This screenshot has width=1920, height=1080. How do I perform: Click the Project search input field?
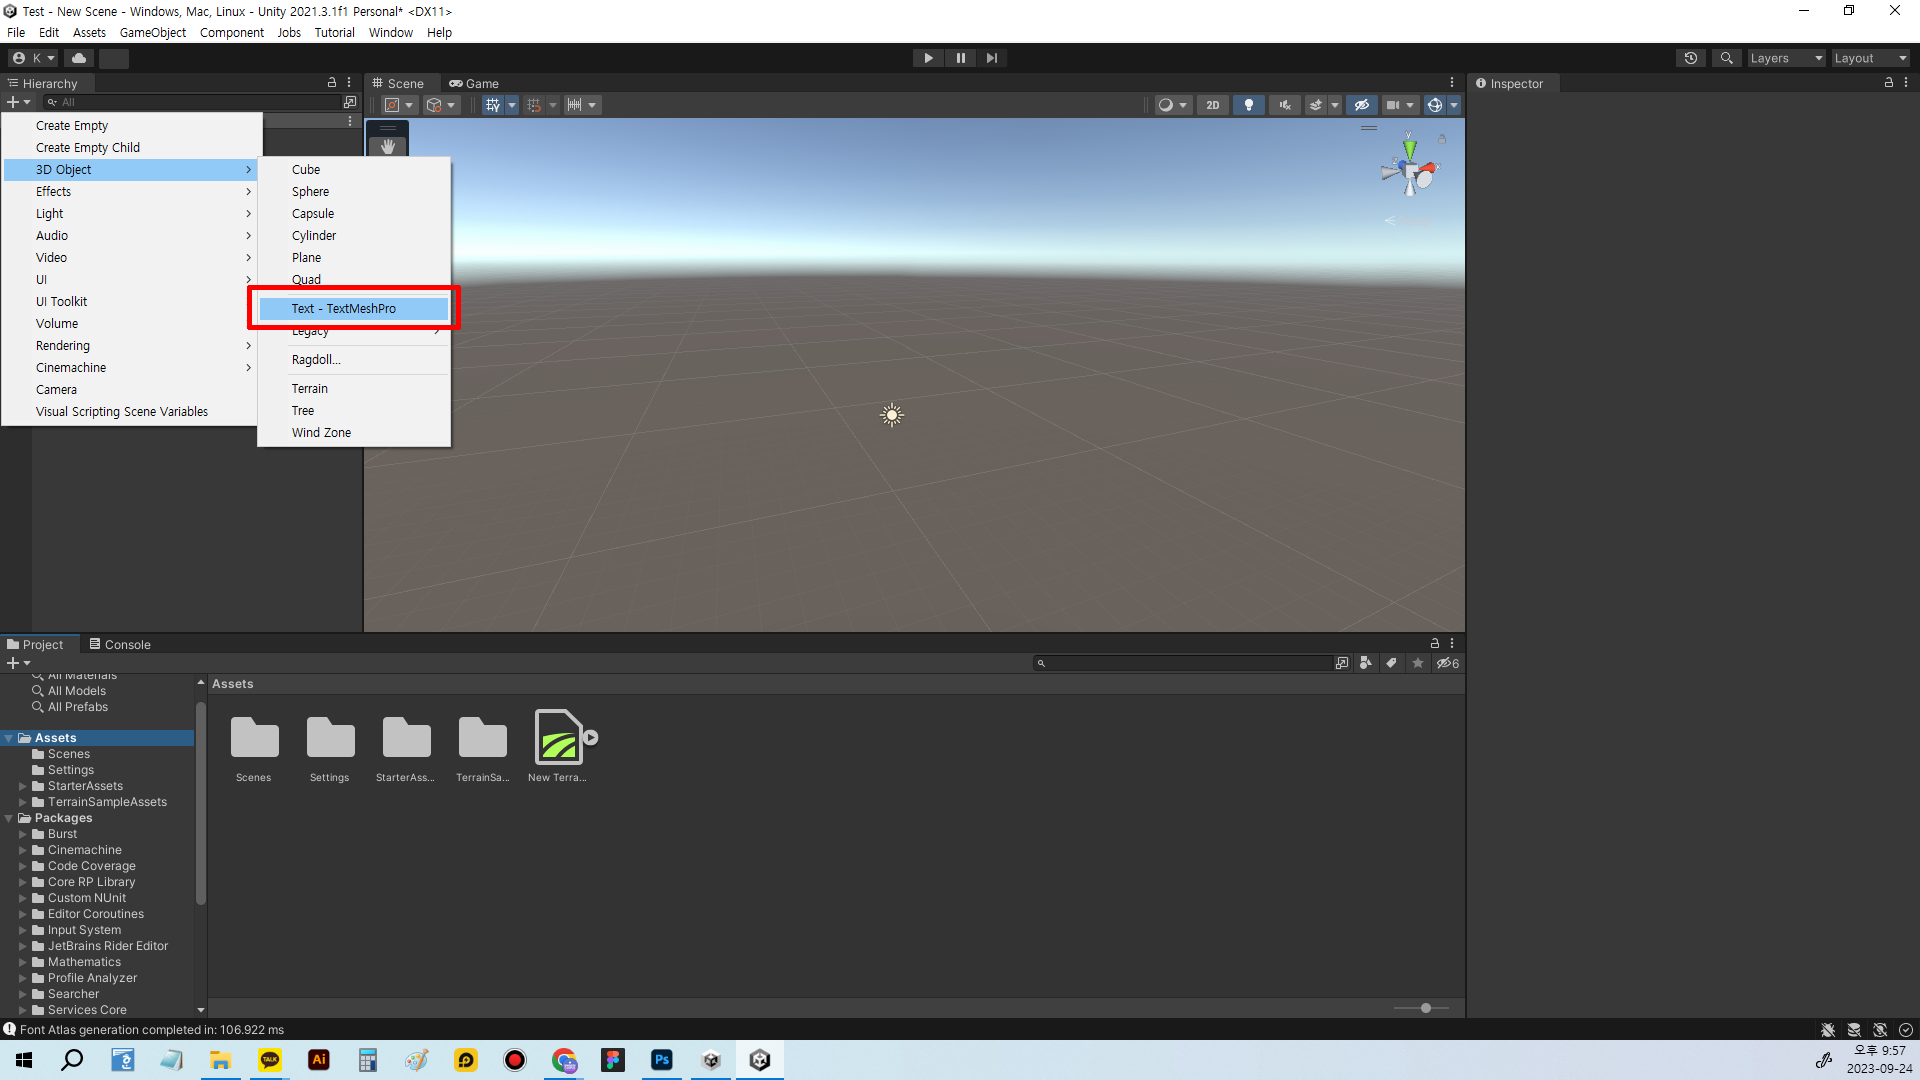point(1183,663)
